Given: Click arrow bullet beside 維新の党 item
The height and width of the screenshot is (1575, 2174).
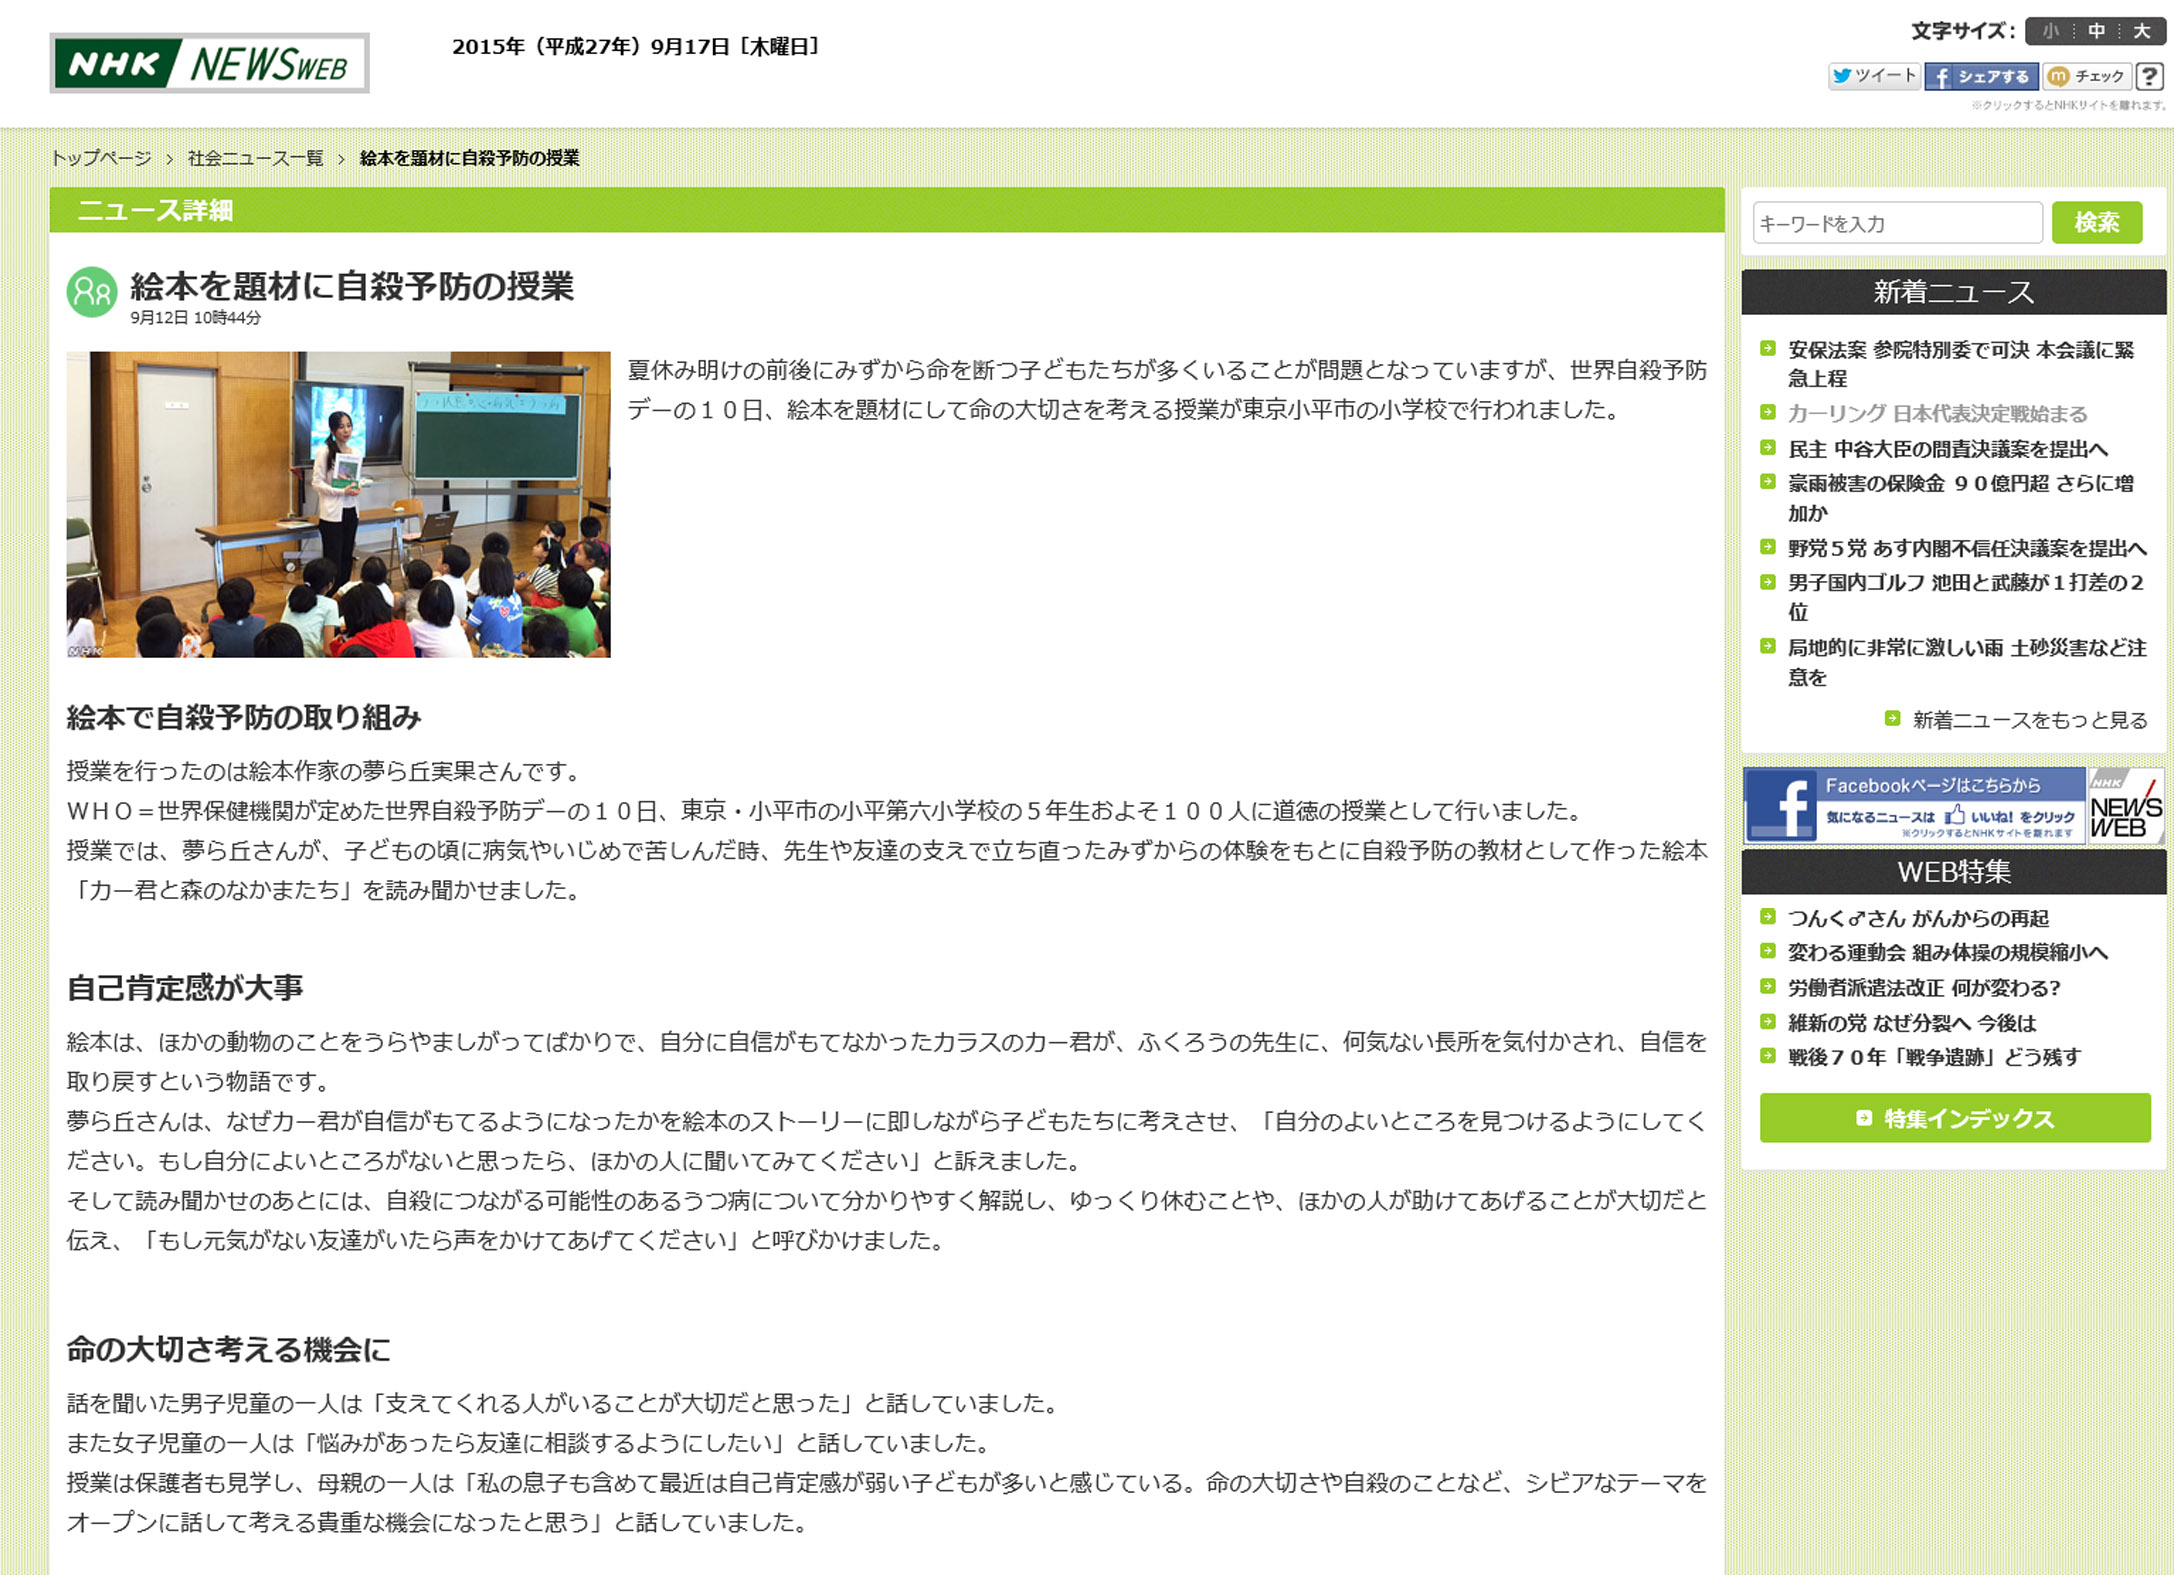Looking at the screenshot, I should [x=1767, y=1021].
